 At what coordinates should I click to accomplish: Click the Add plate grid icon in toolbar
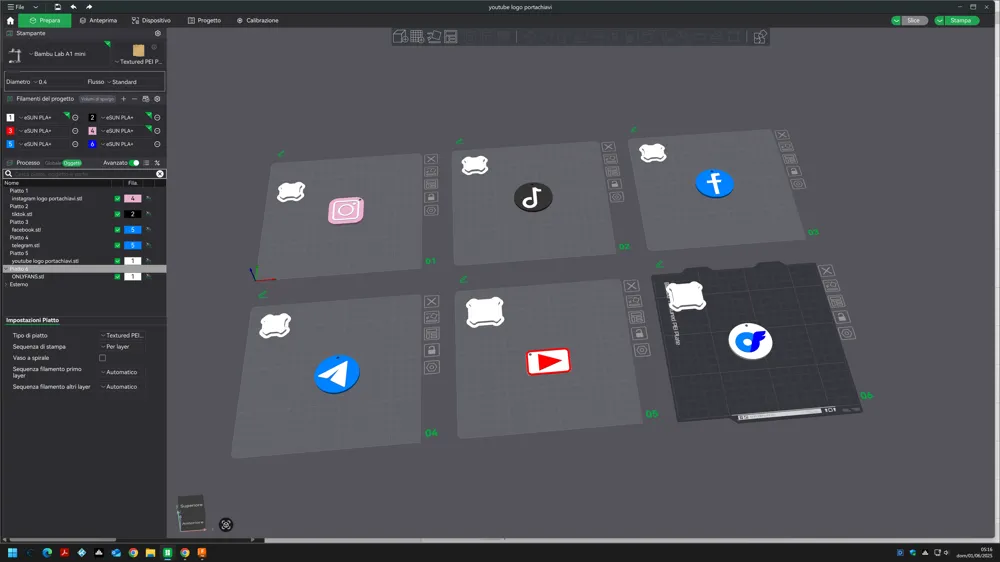(417, 37)
